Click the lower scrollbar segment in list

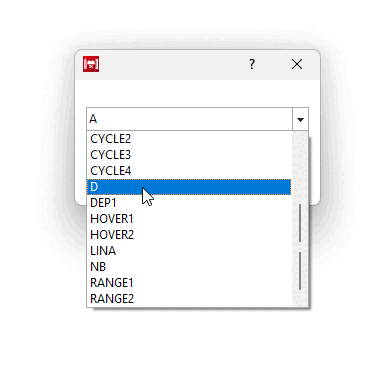pos(300,271)
